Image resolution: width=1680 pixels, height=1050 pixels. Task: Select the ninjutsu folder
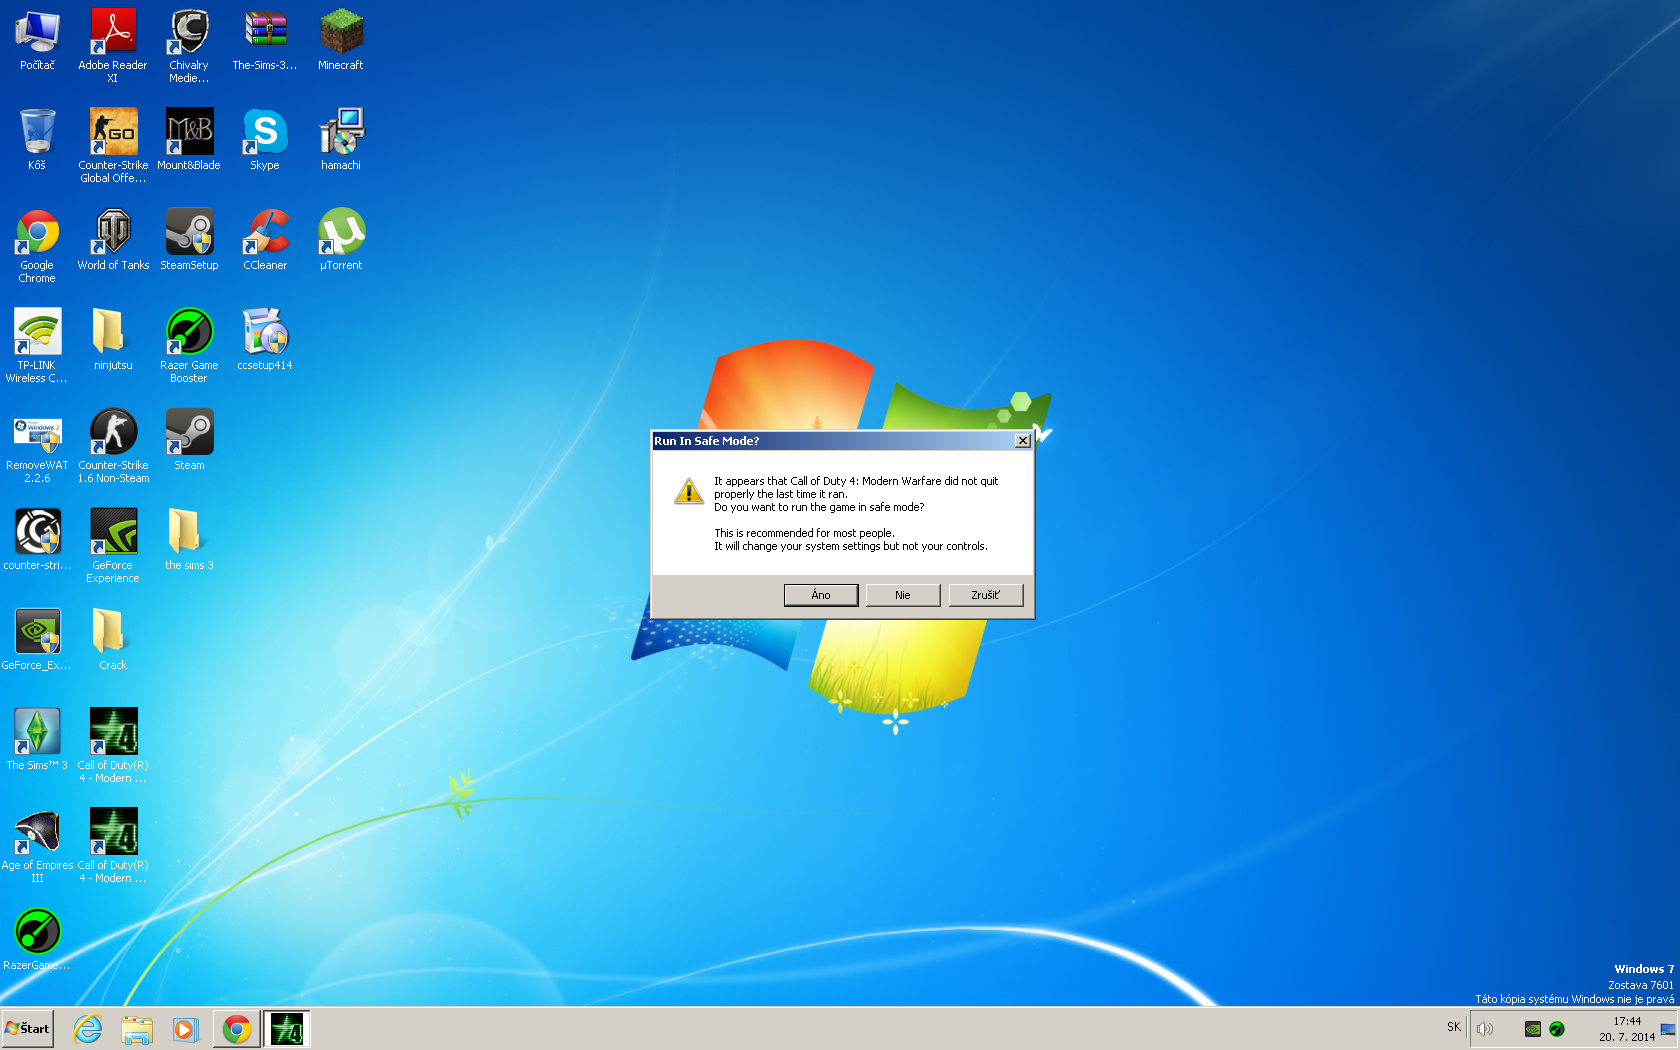pyautogui.click(x=113, y=340)
